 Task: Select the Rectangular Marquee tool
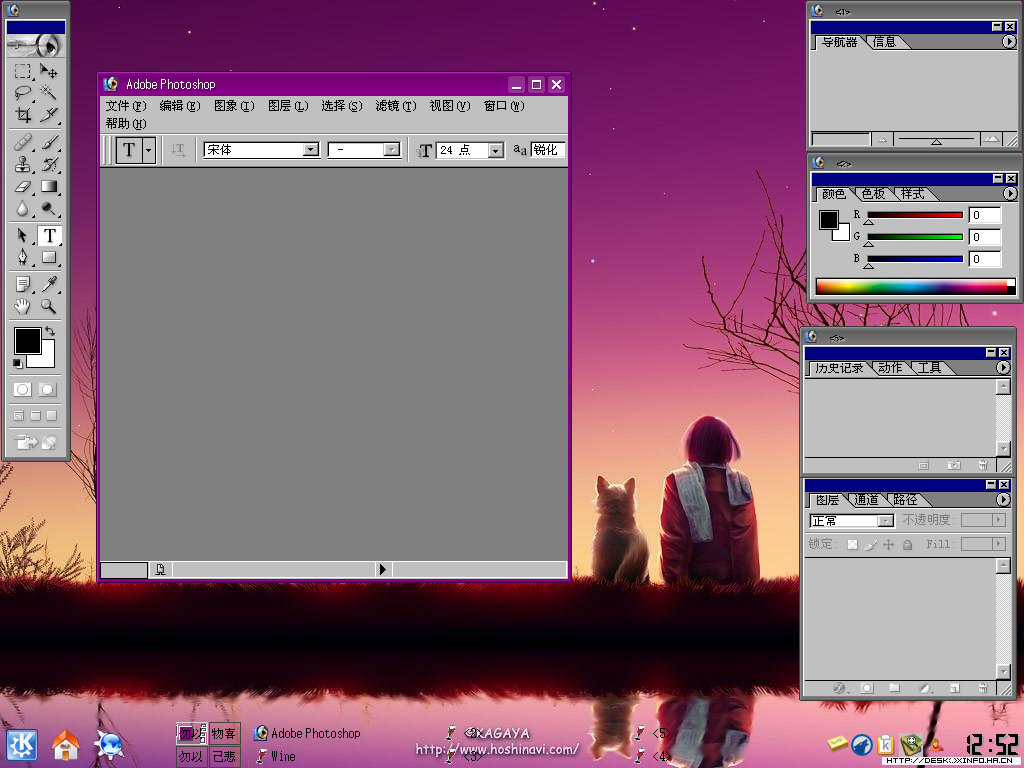tap(23, 71)
